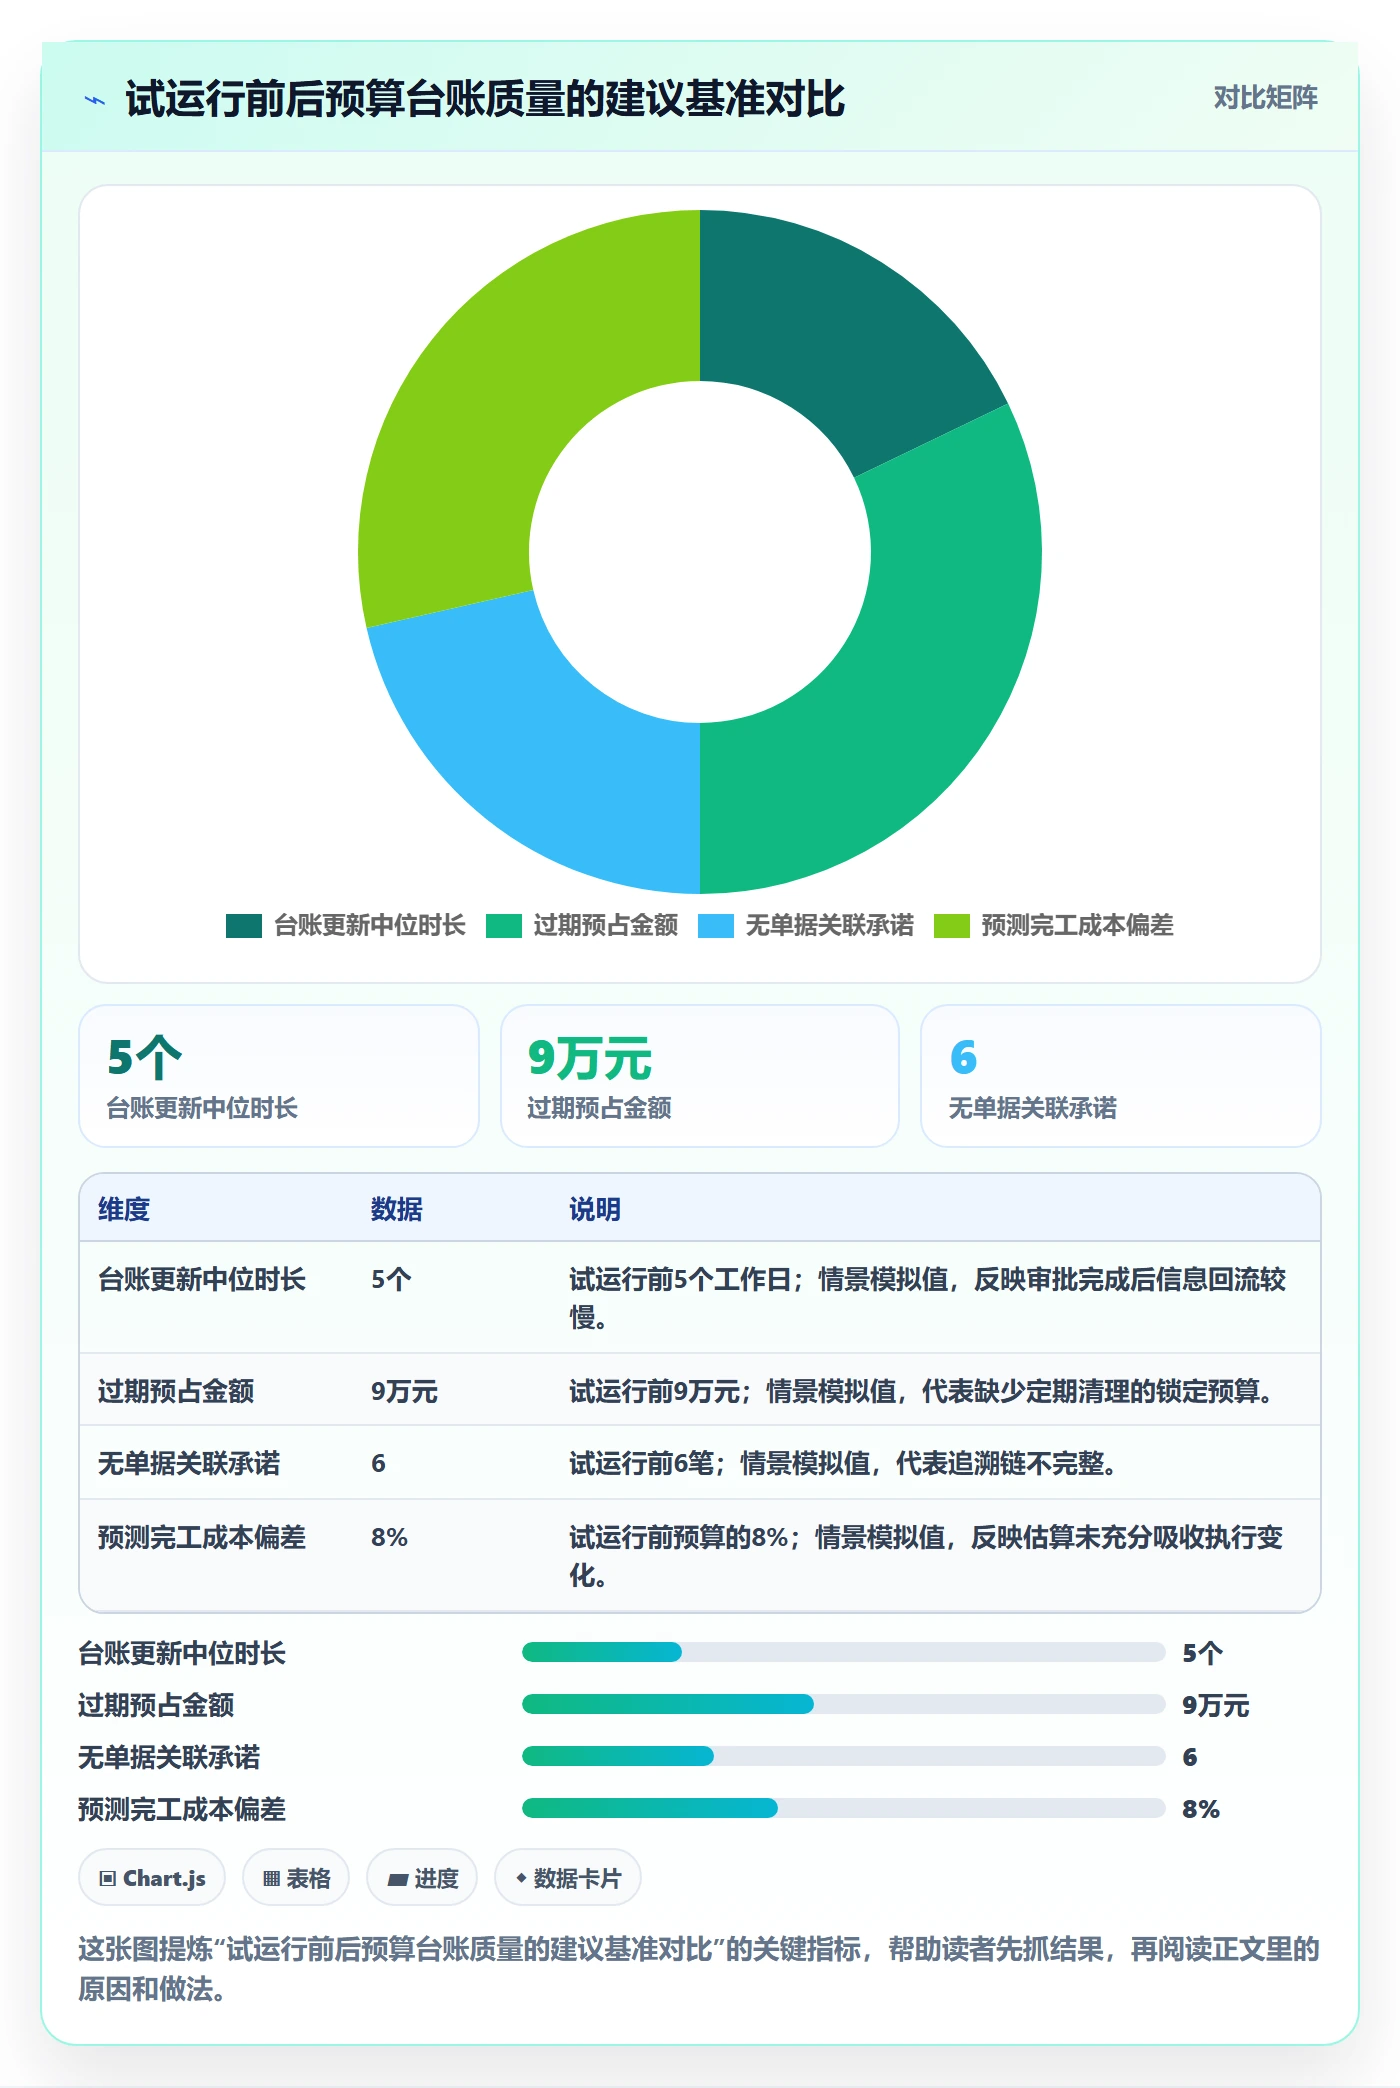Toggle 预测完工成本偏差 legend swatch
The height and width of the screenshot is (2088, 1400).
pyautogui.click(x=952, y=926)
